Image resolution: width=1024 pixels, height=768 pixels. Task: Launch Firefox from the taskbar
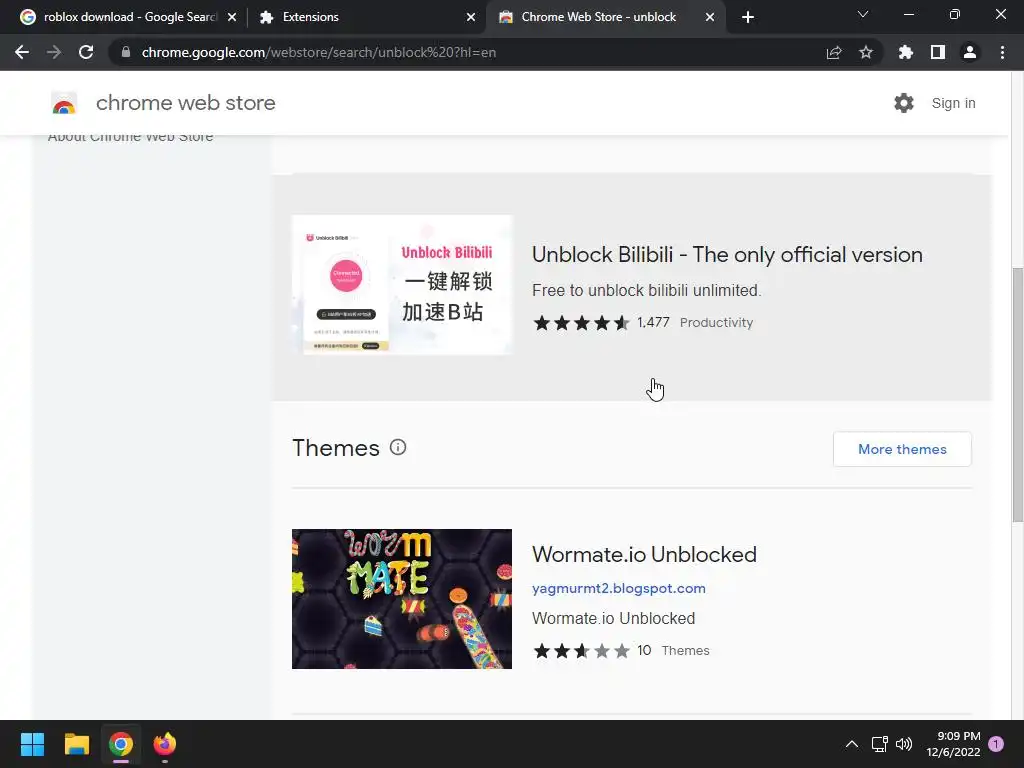(x=165, y=744)
